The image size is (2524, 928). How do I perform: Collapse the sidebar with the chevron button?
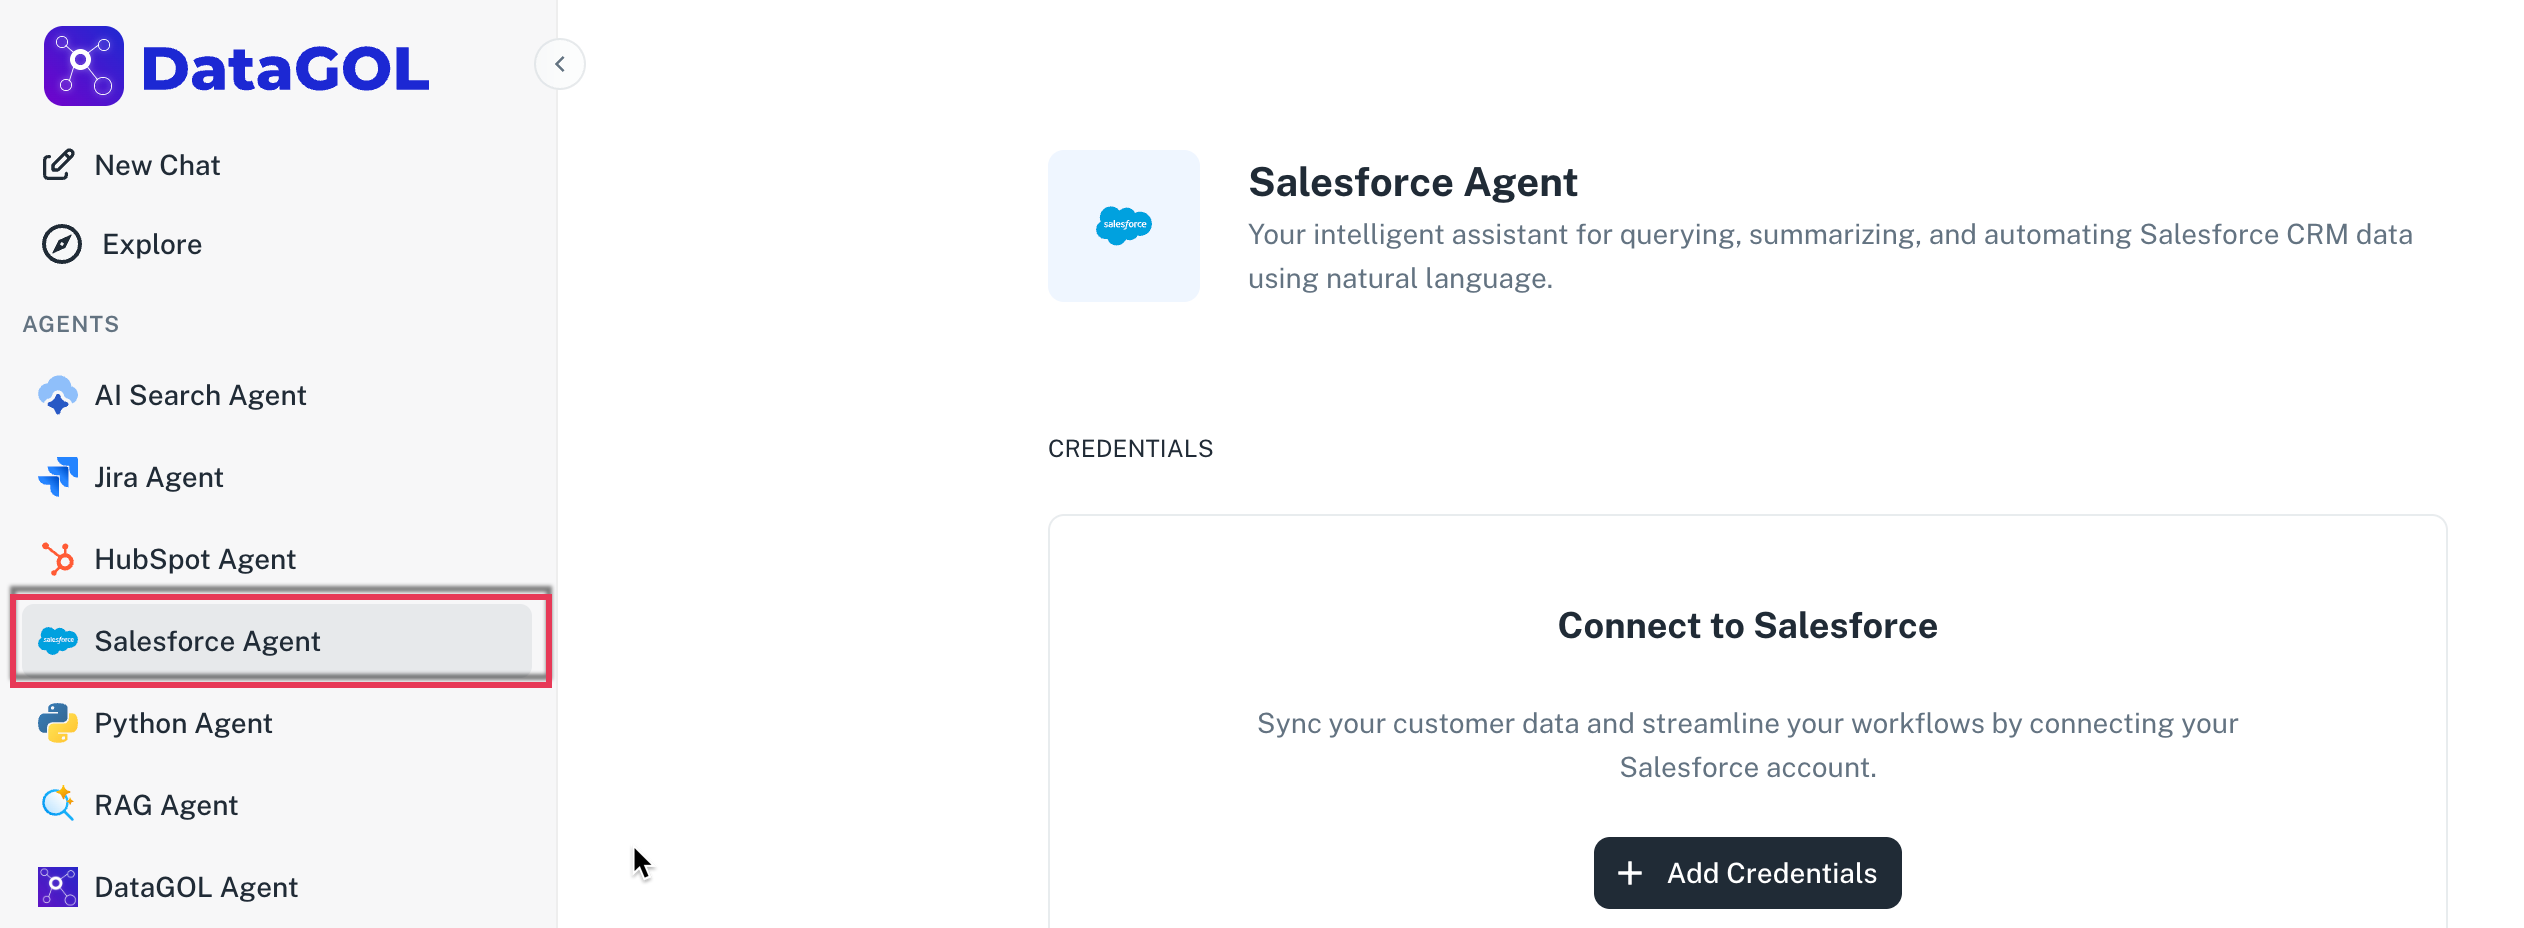pos(560,64)
